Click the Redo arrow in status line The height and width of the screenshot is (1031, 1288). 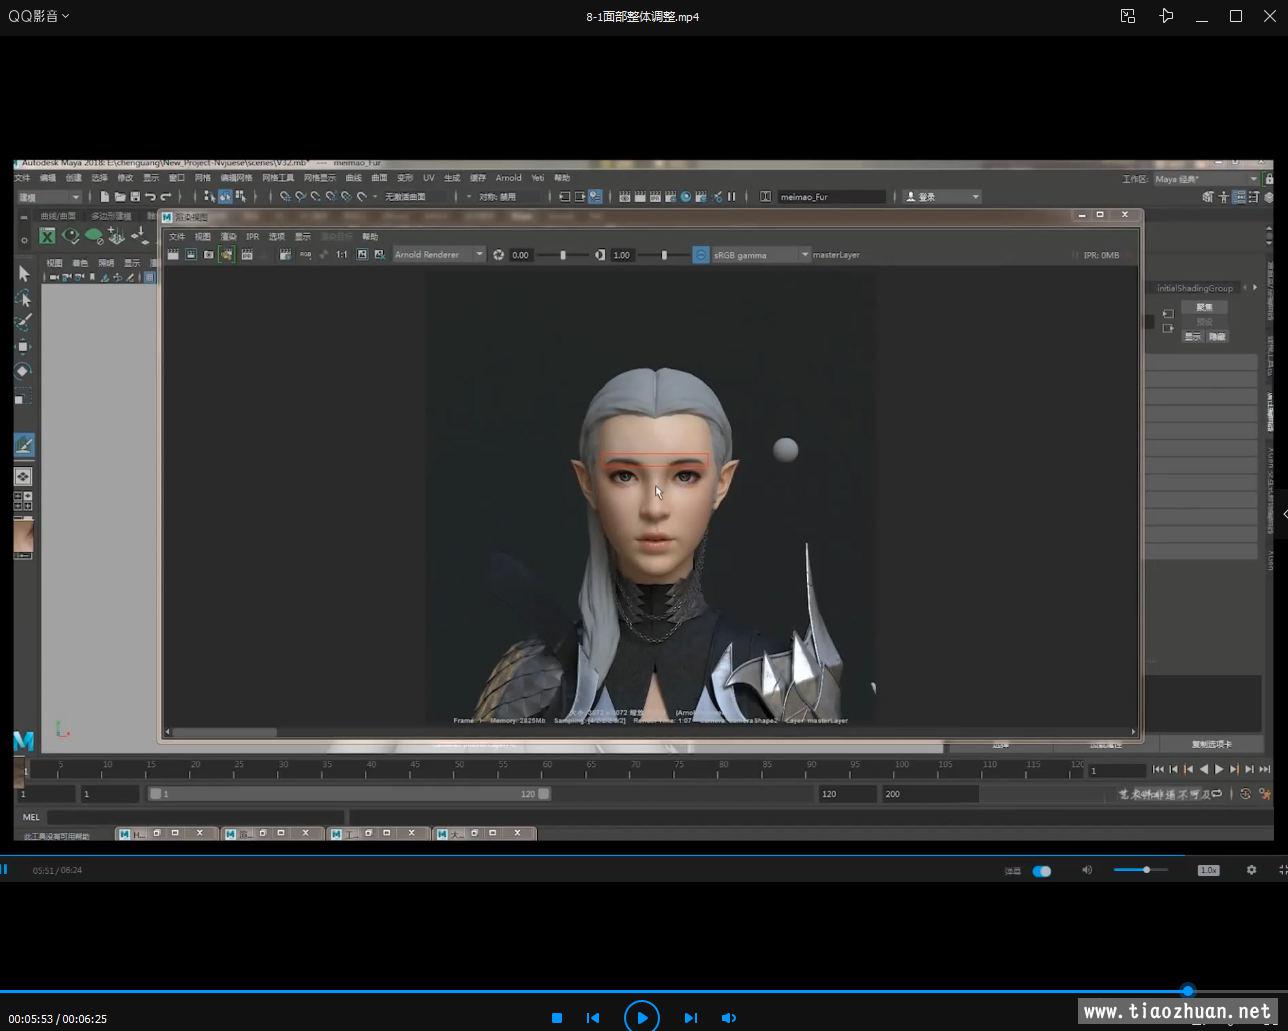tap(166, 197)
